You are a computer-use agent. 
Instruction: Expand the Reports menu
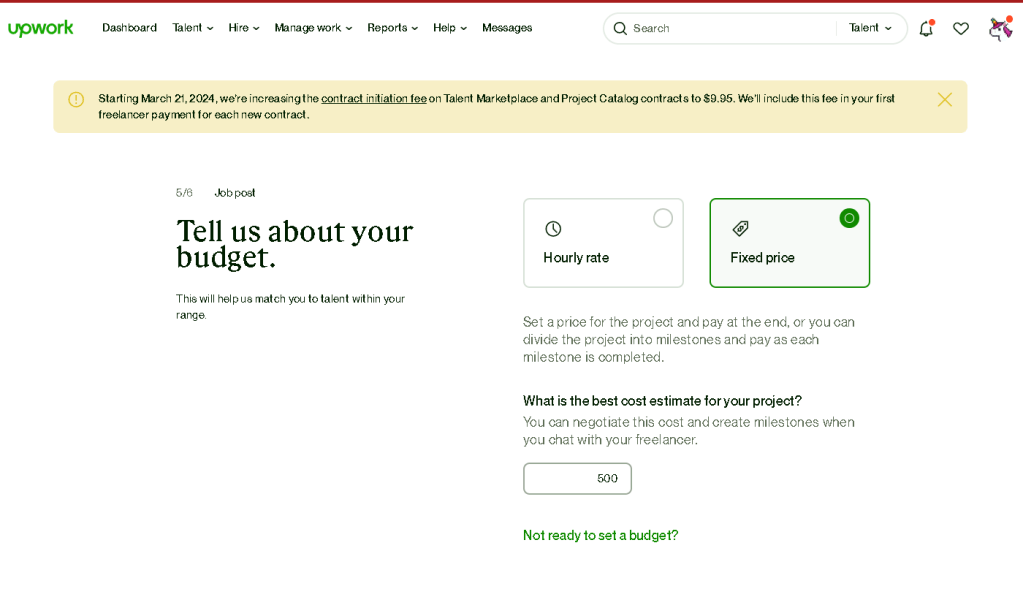coord(392,27)
